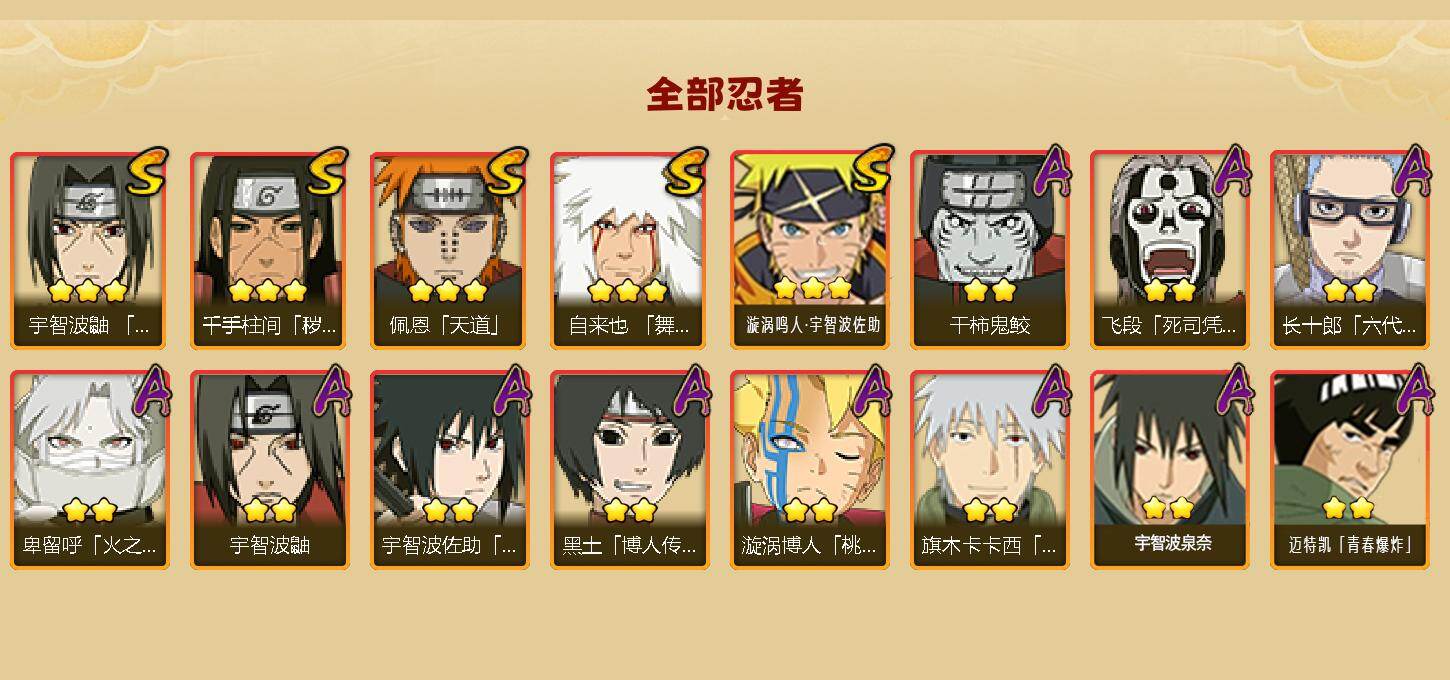This screenshot has width=1450, height=680.
Task: Select the 佩恩「天道」ninja card
Action: (450, 250)
